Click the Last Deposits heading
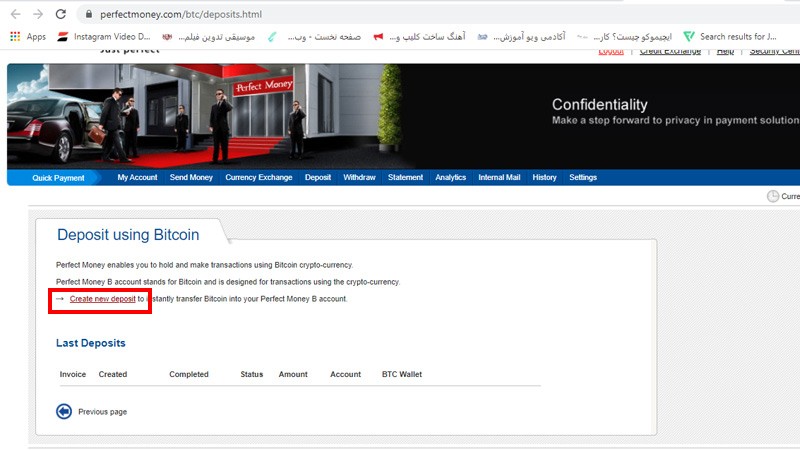 click(91, 343)
